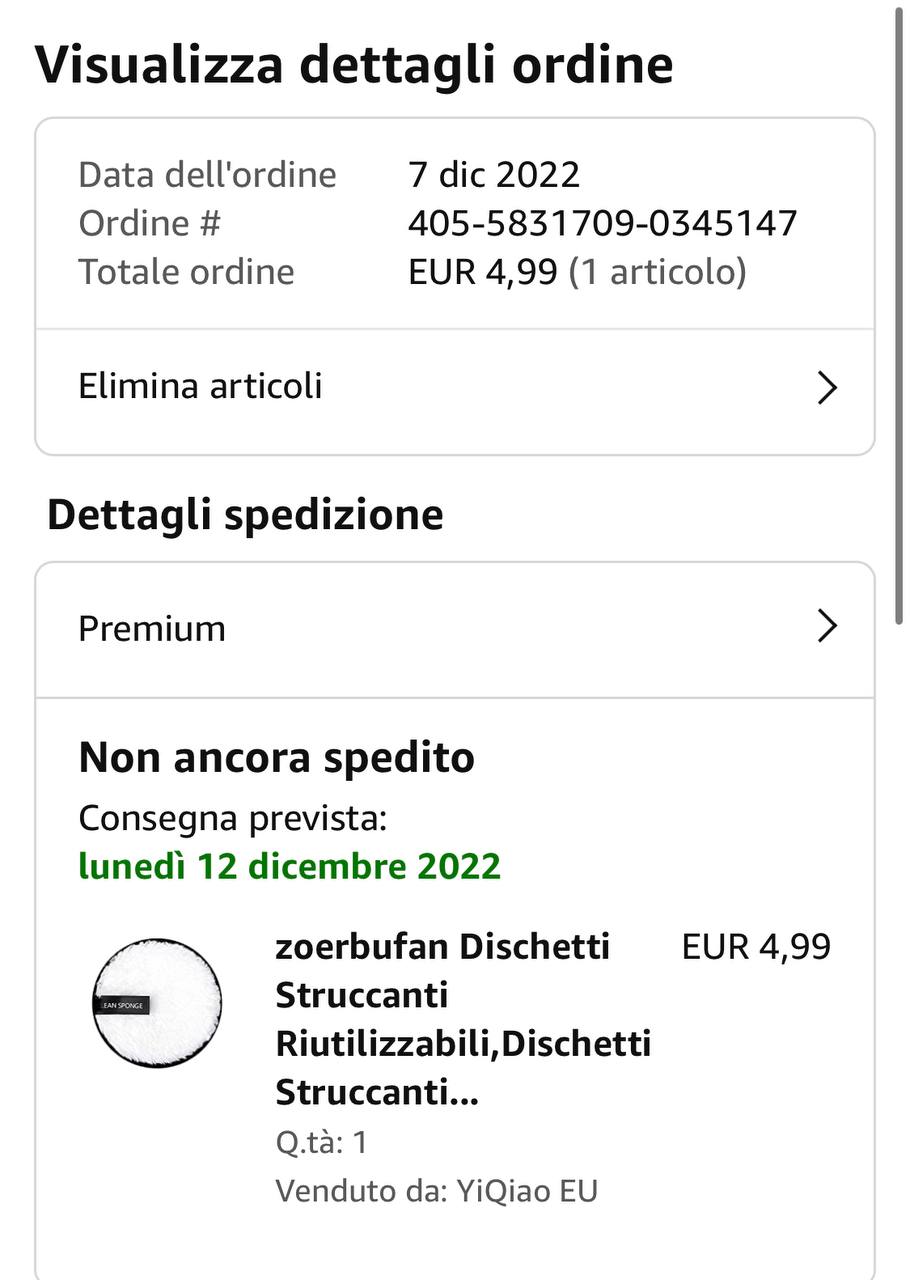
Task: Click the product price EUR 4,99 beside the title
Action: [x=756, y=946]
